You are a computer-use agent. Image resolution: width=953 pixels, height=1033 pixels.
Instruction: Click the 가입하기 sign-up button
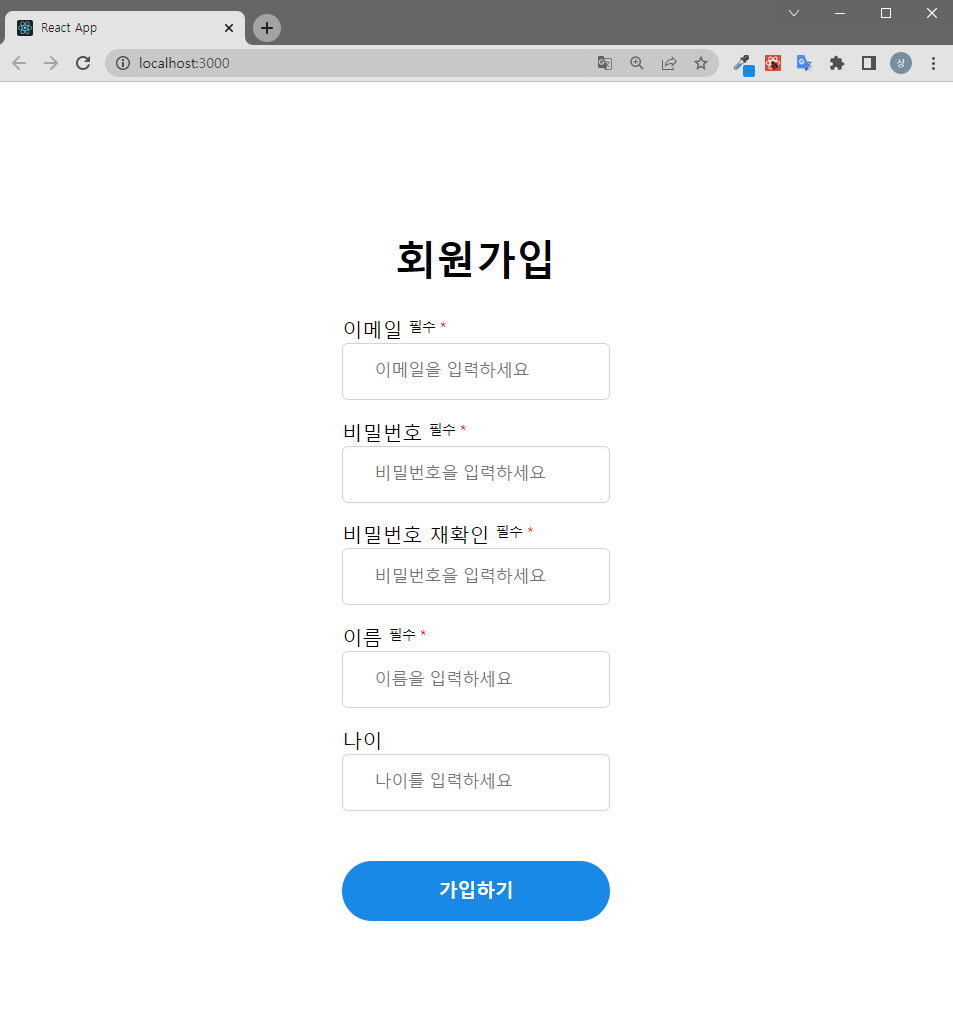click(x=476, y=891)
